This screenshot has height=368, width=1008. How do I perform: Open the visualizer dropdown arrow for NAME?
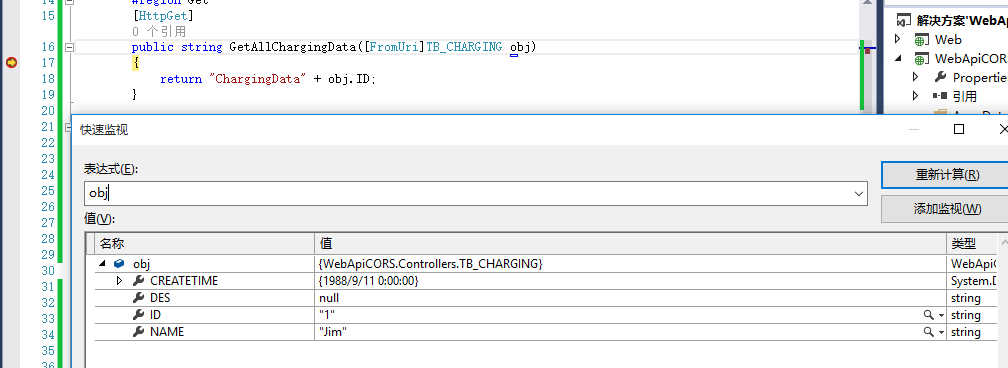942,333
